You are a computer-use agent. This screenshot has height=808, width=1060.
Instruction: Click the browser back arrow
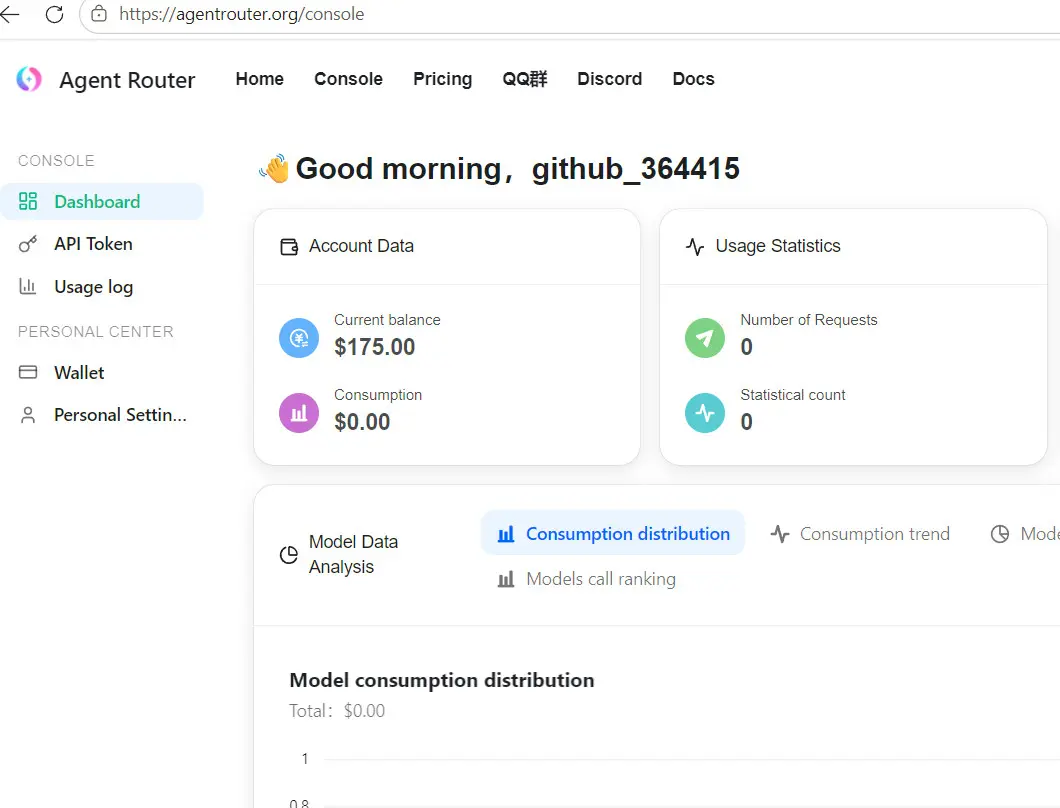click(x=9, y=14)
